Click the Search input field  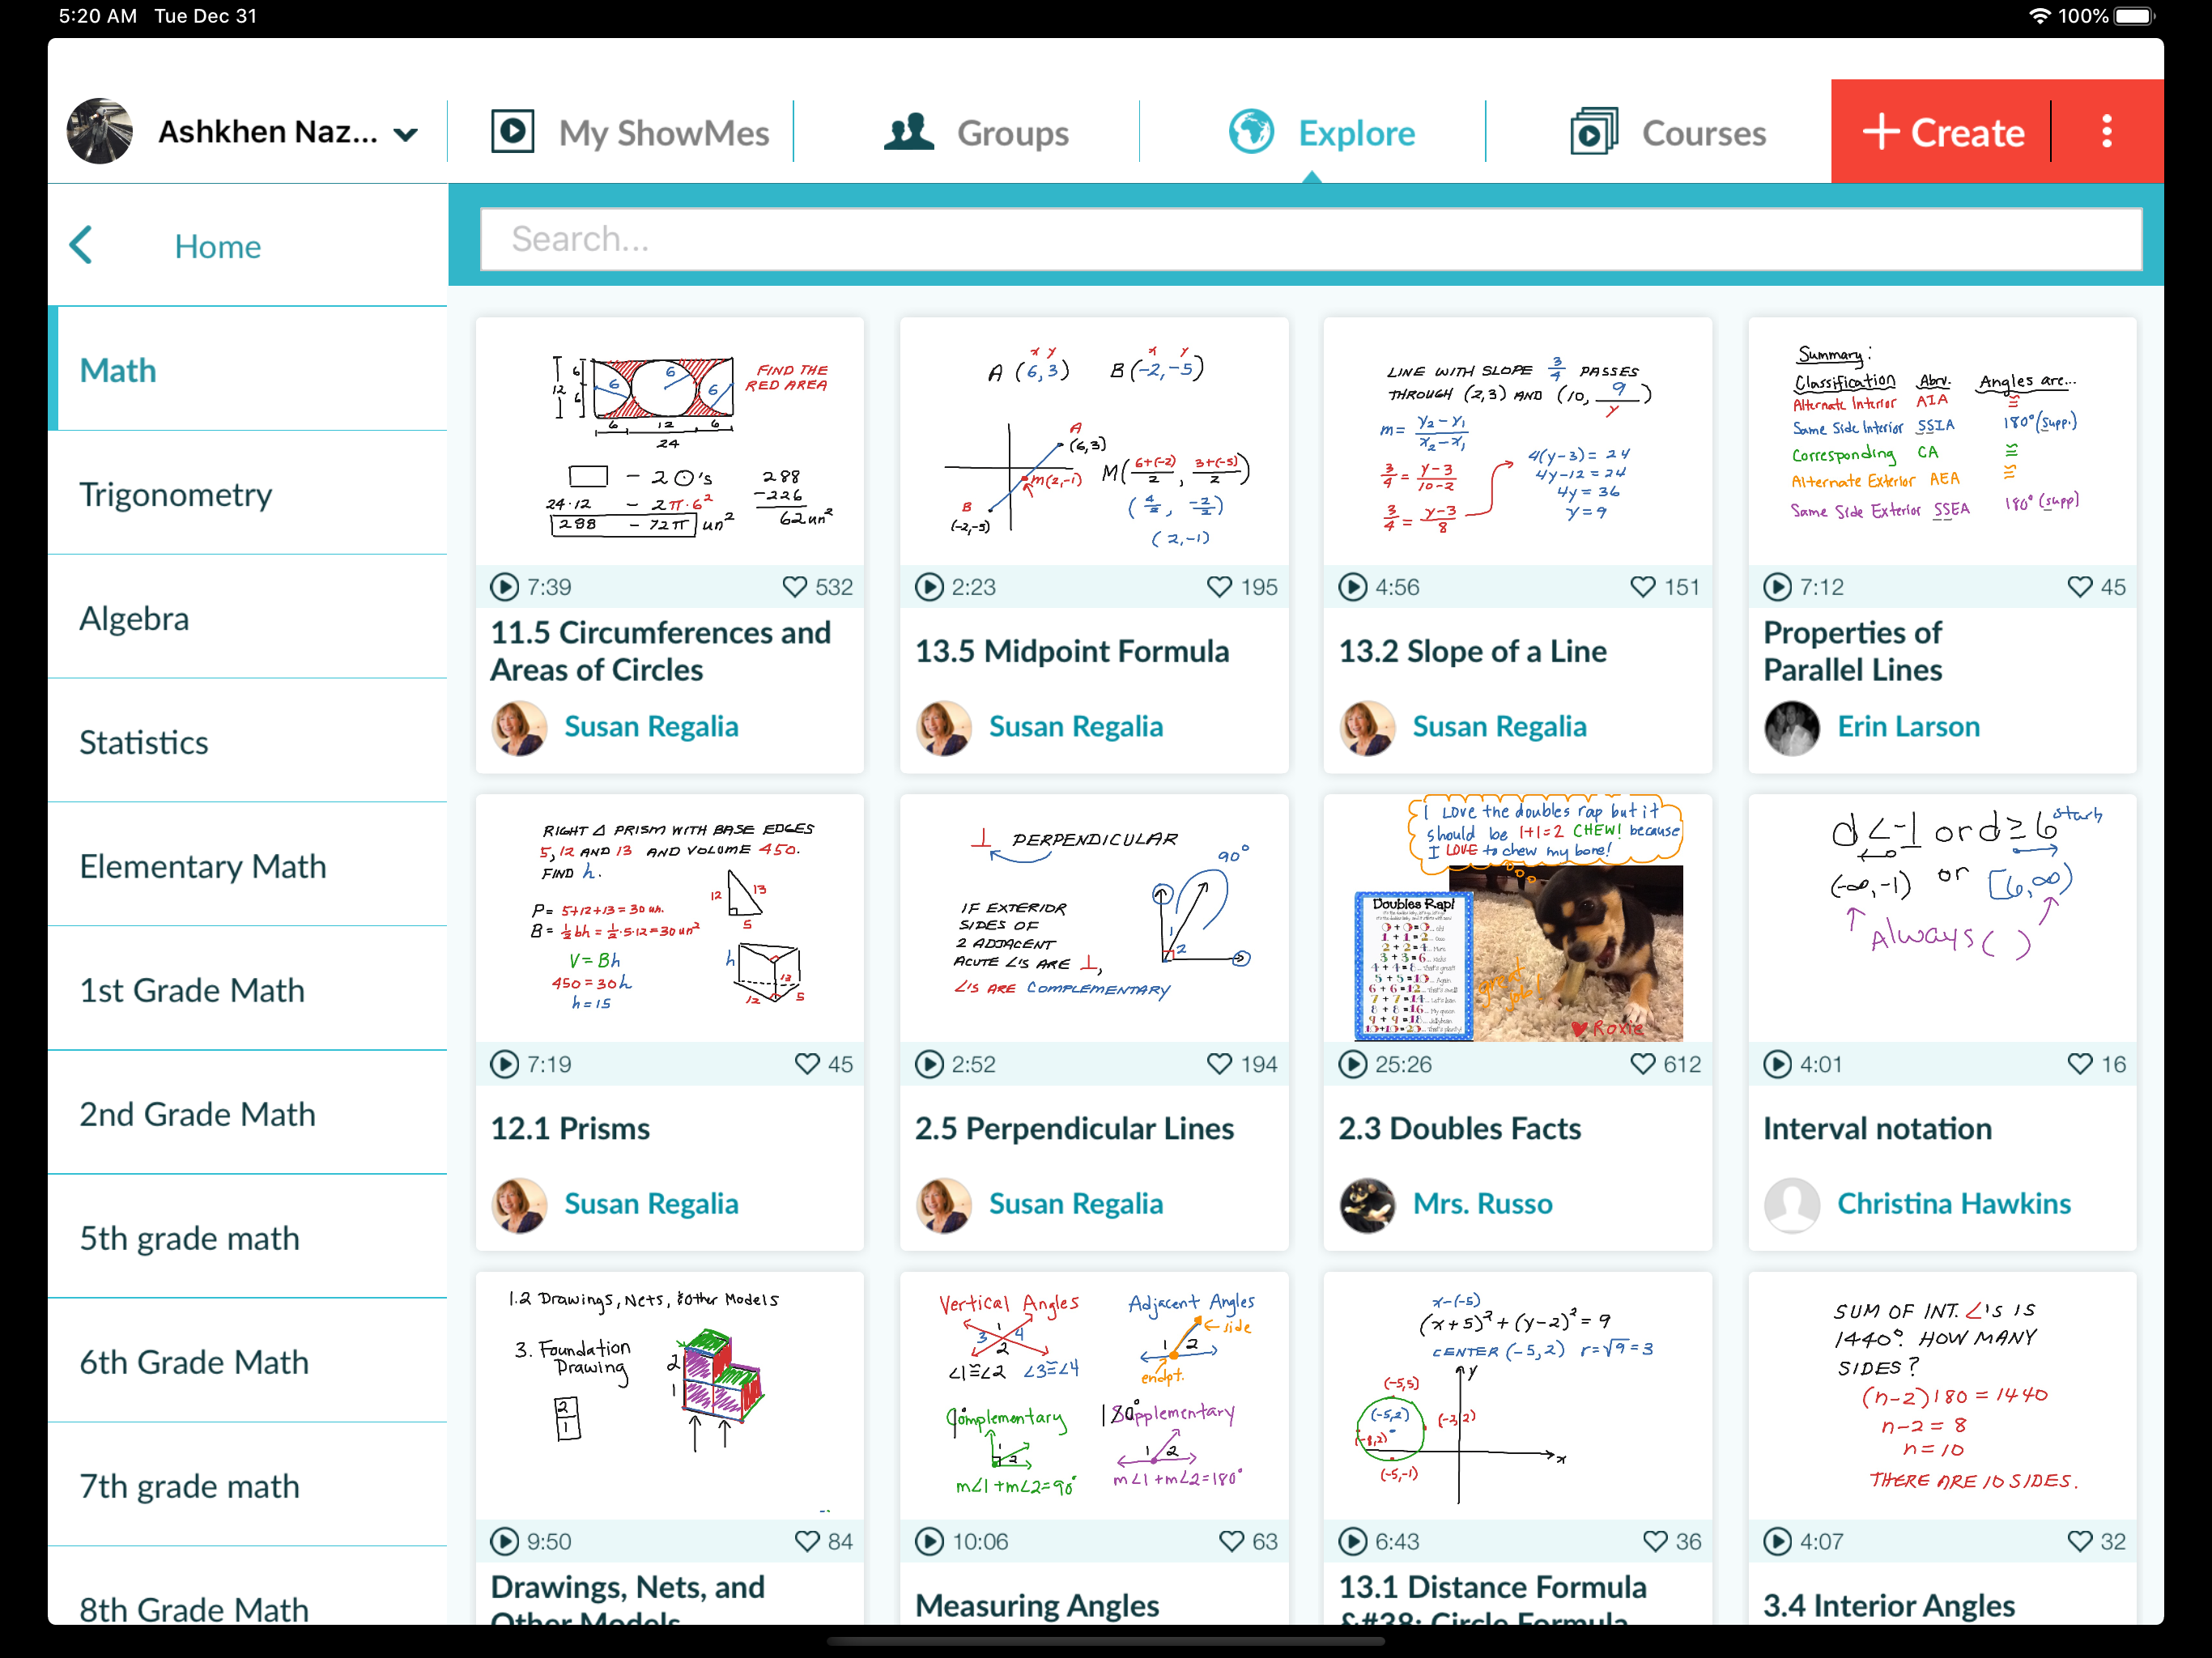pyautogui.click(x=1310, y=239)
